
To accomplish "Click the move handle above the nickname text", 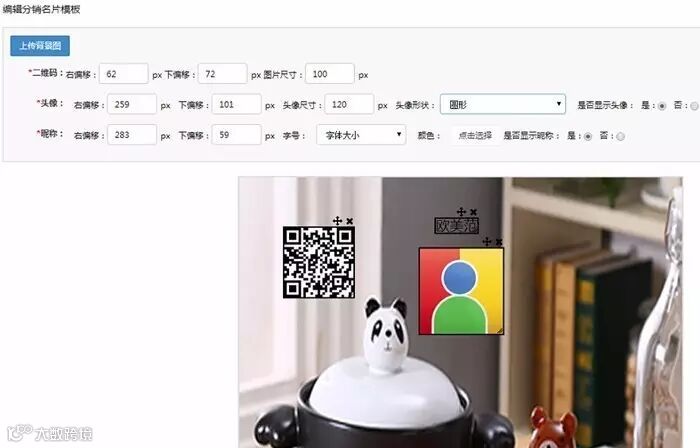I will tap(461, 212).
